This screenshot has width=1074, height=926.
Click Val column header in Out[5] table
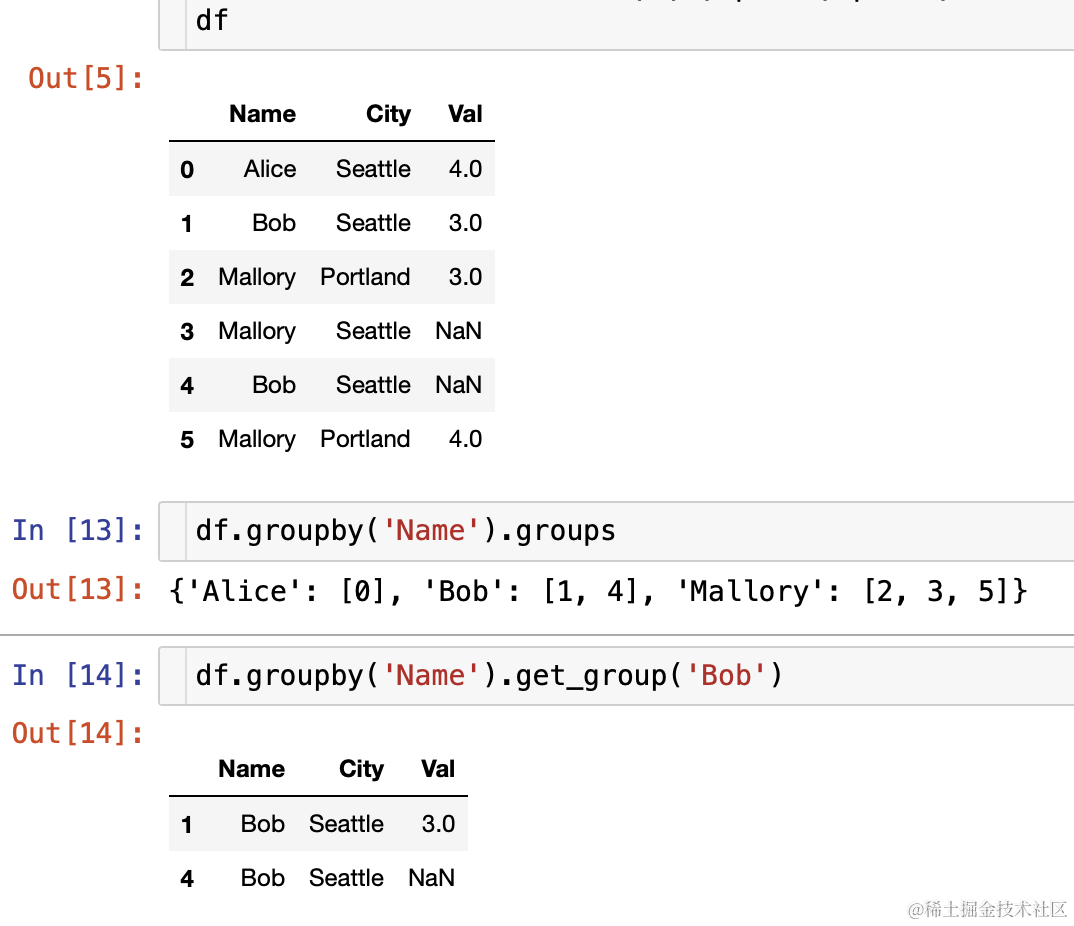465,114
